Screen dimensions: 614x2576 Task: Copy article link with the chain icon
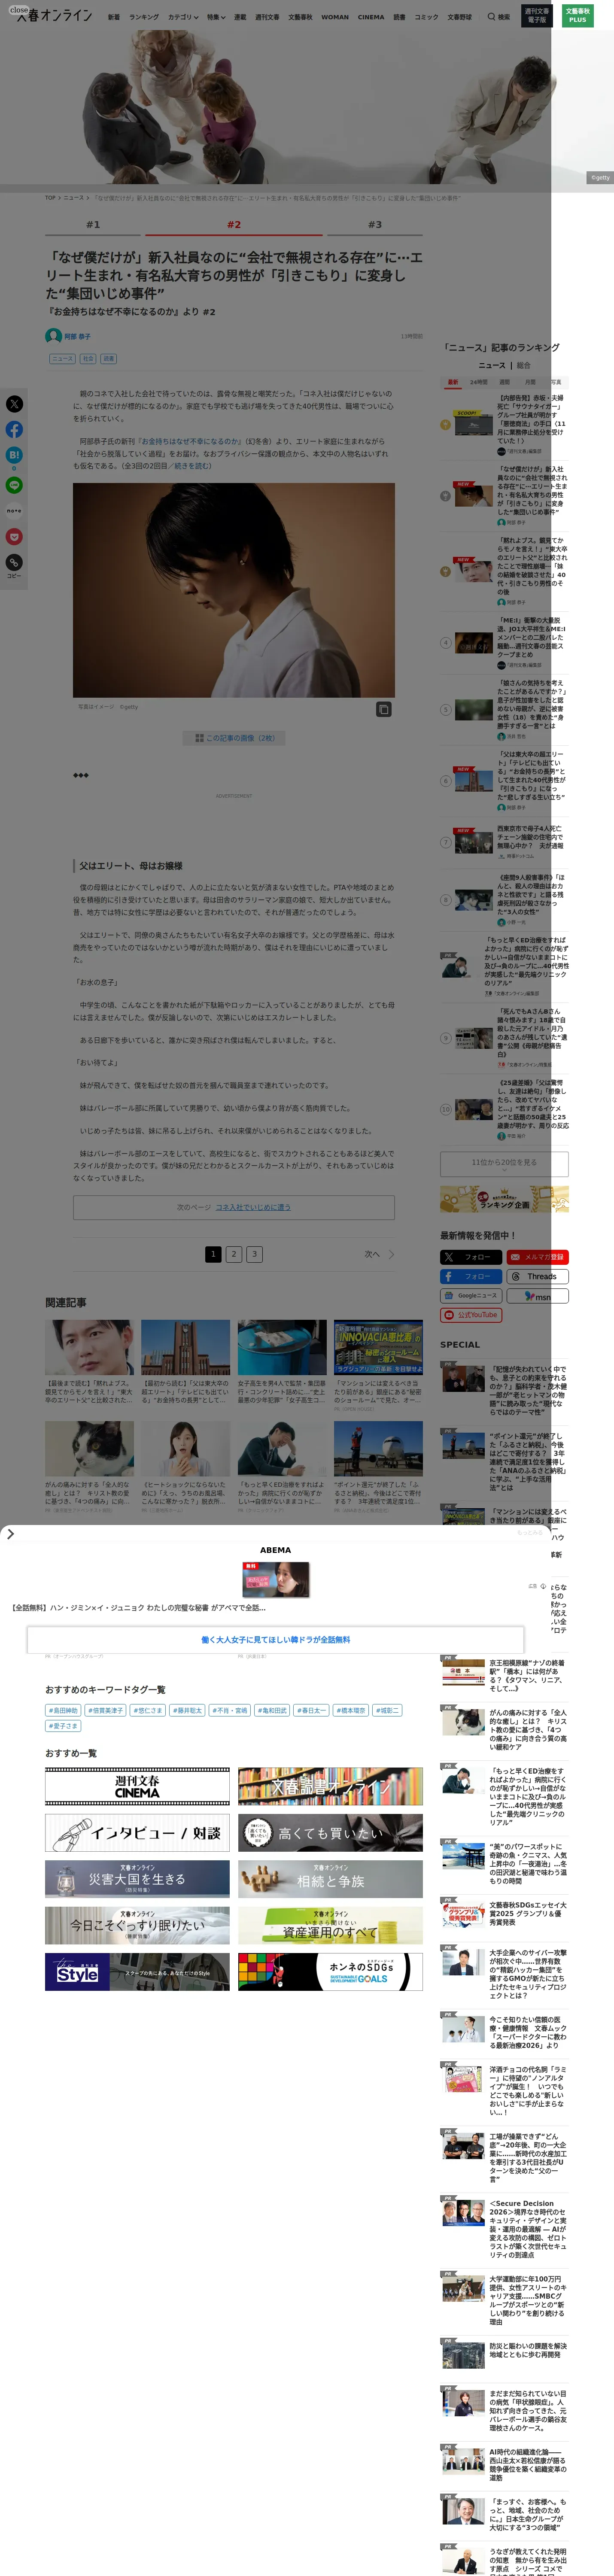click(x=14, y=562)
